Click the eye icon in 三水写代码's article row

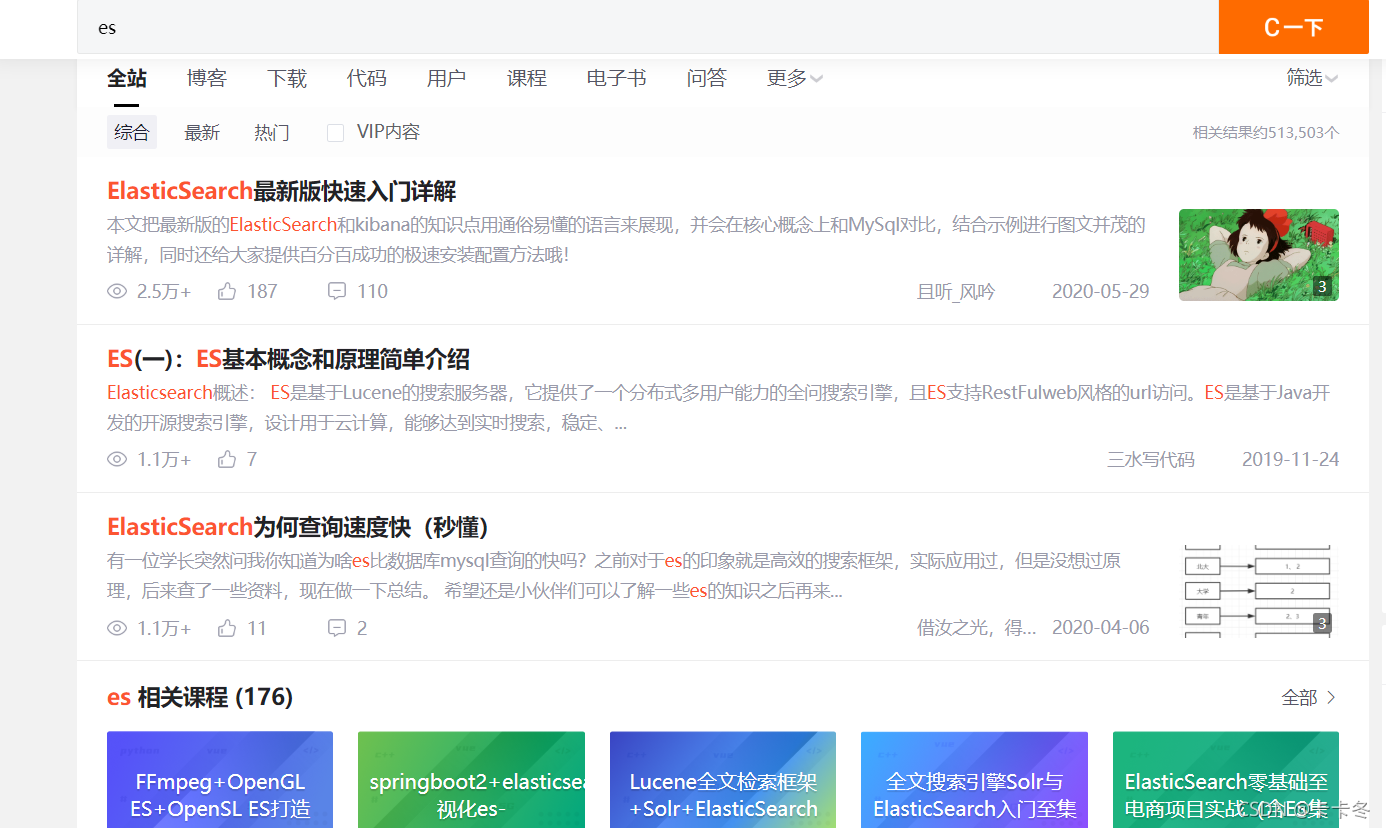[117, 459]
